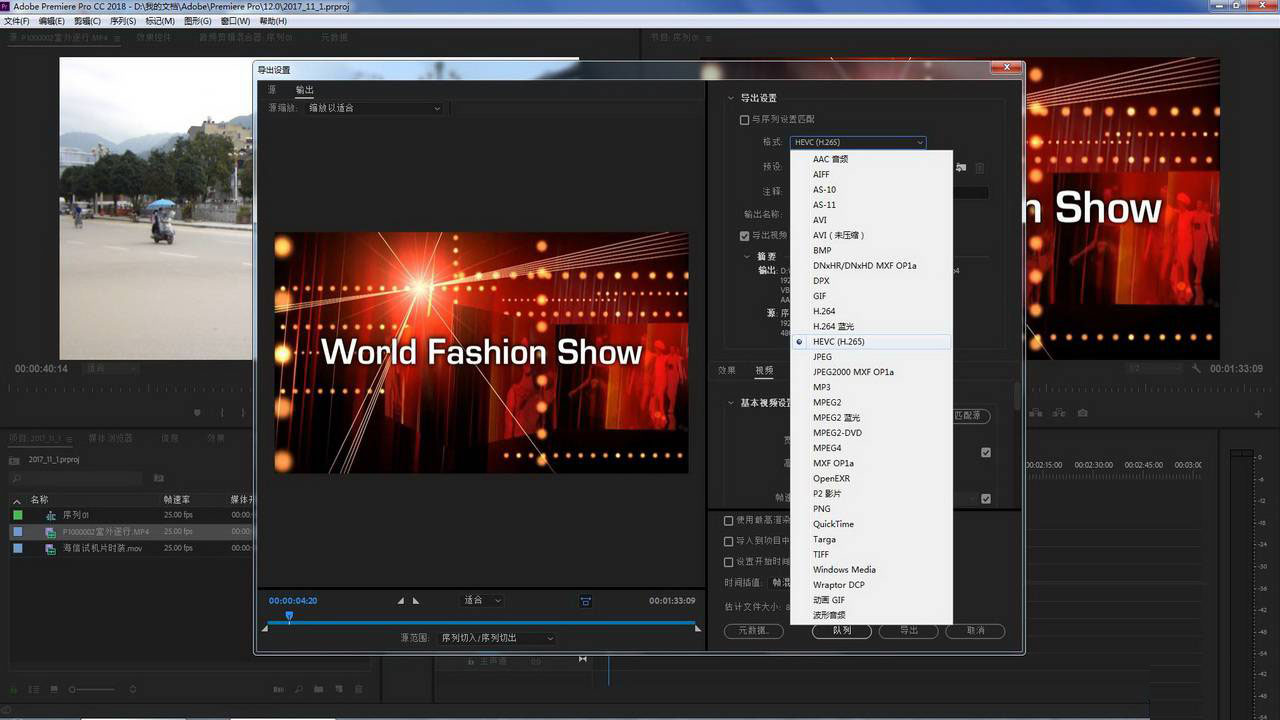Toggle the 导出视频 checkbox
The image size is (1280, 720).
pos(744,236)
